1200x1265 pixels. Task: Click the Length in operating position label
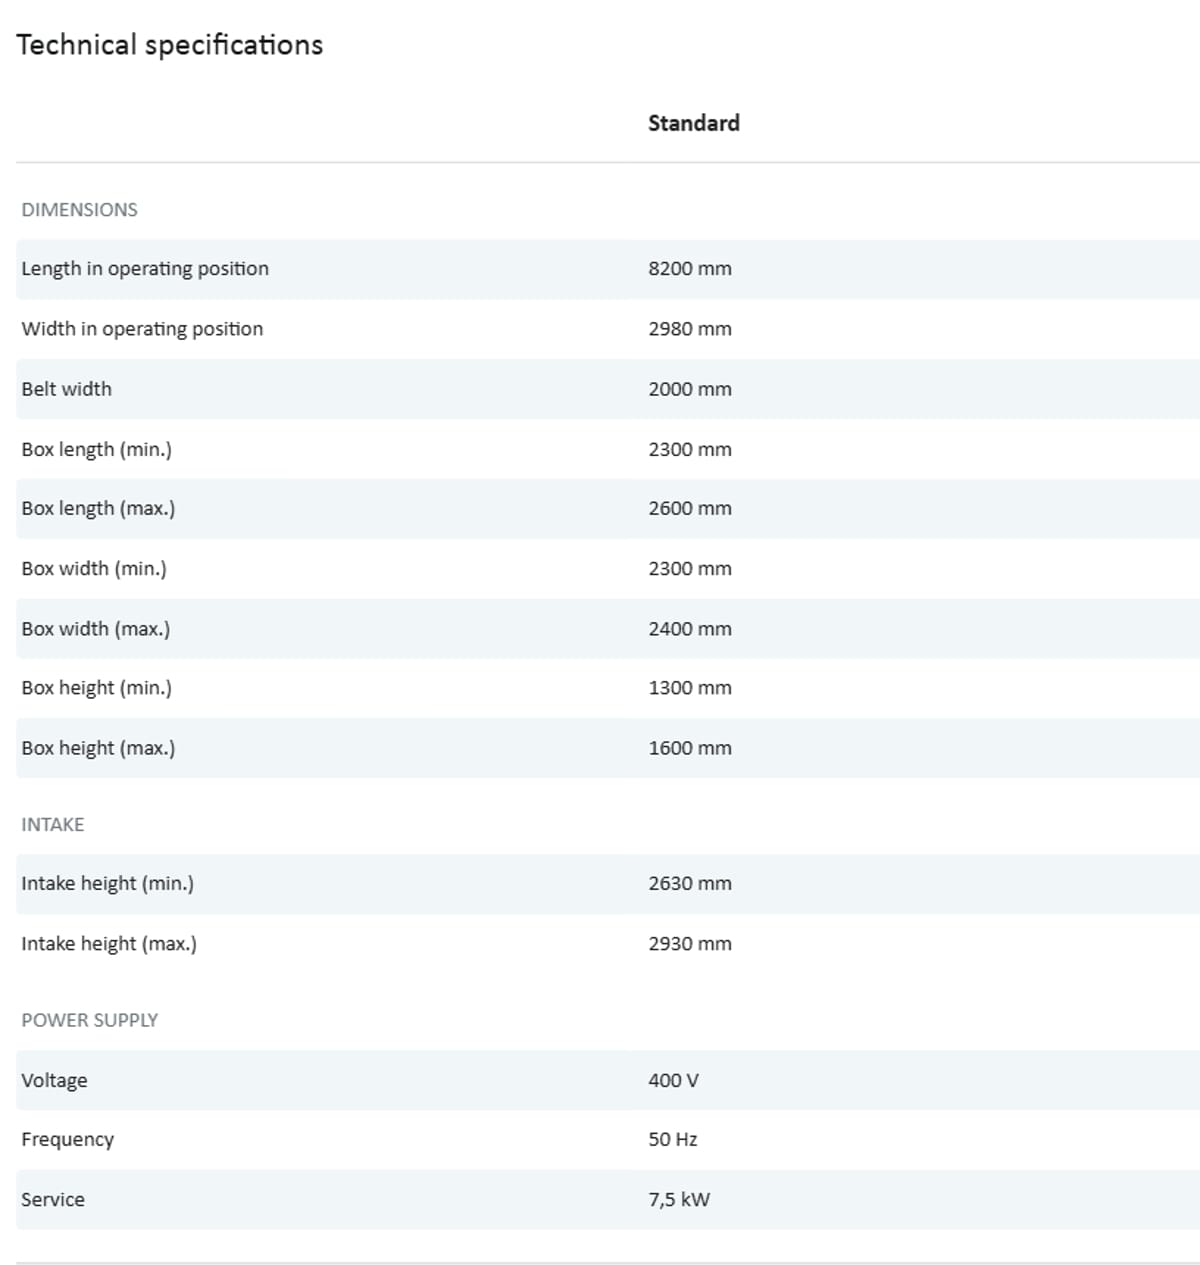[x=145, y=269]
